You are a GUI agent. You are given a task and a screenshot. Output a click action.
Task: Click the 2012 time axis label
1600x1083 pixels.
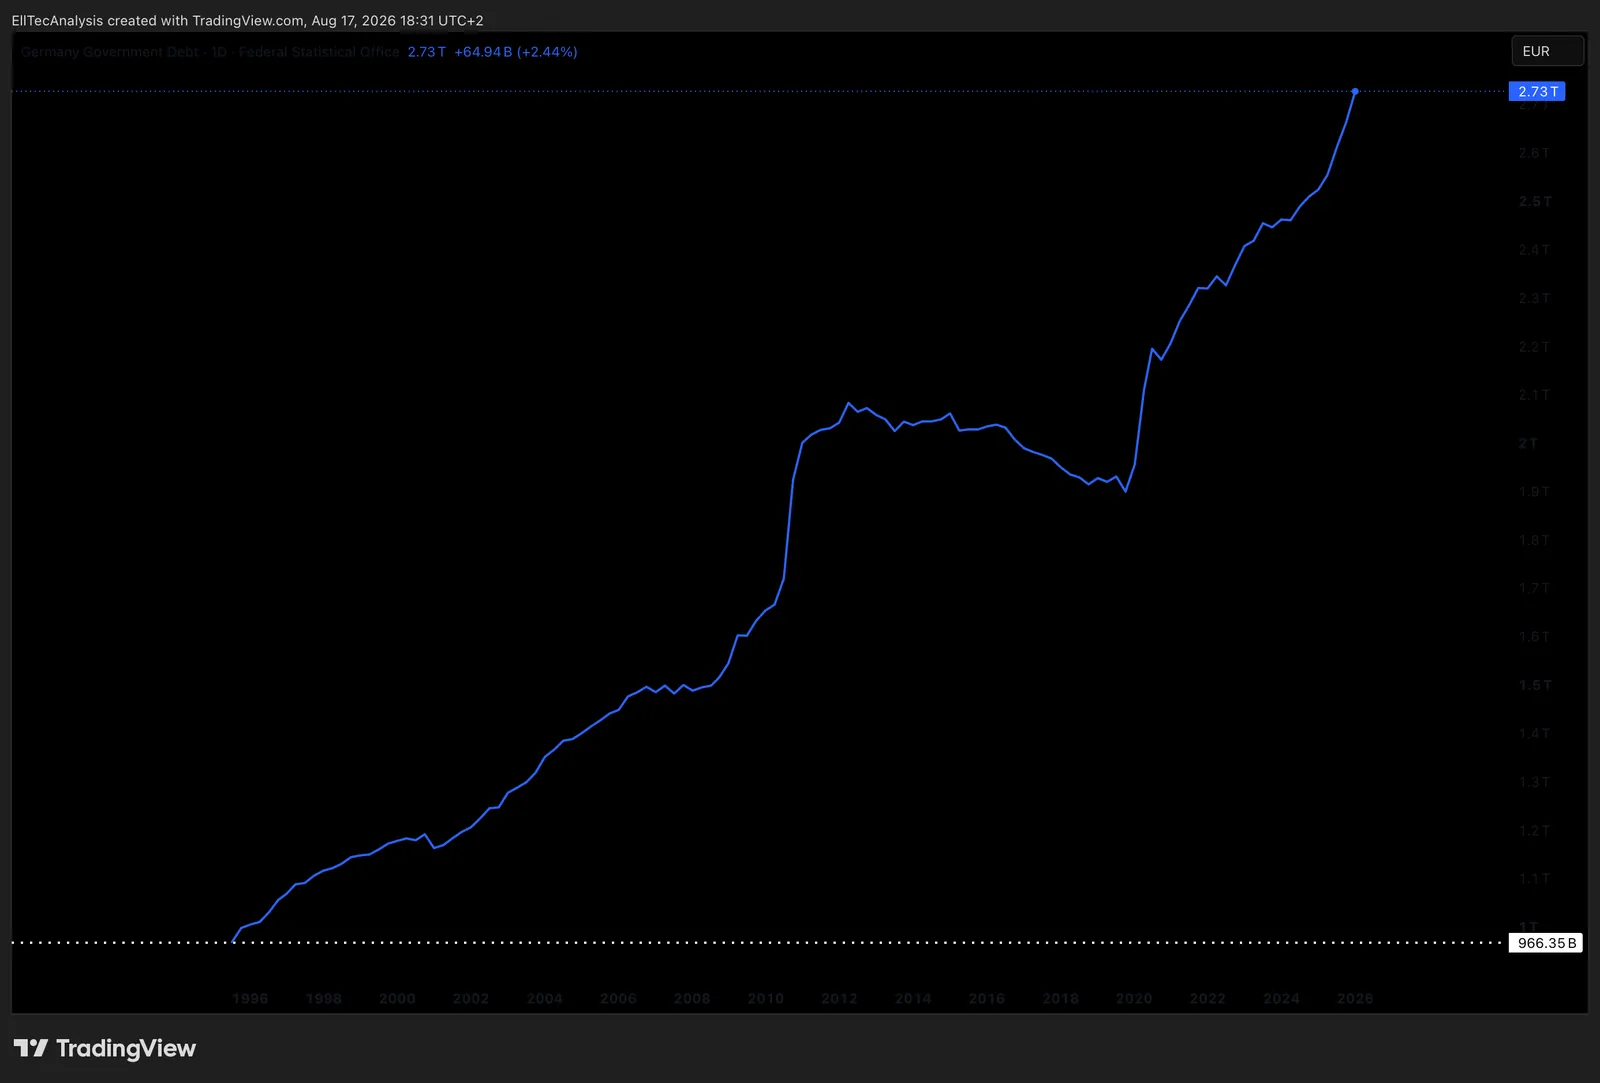coord(839,998)
